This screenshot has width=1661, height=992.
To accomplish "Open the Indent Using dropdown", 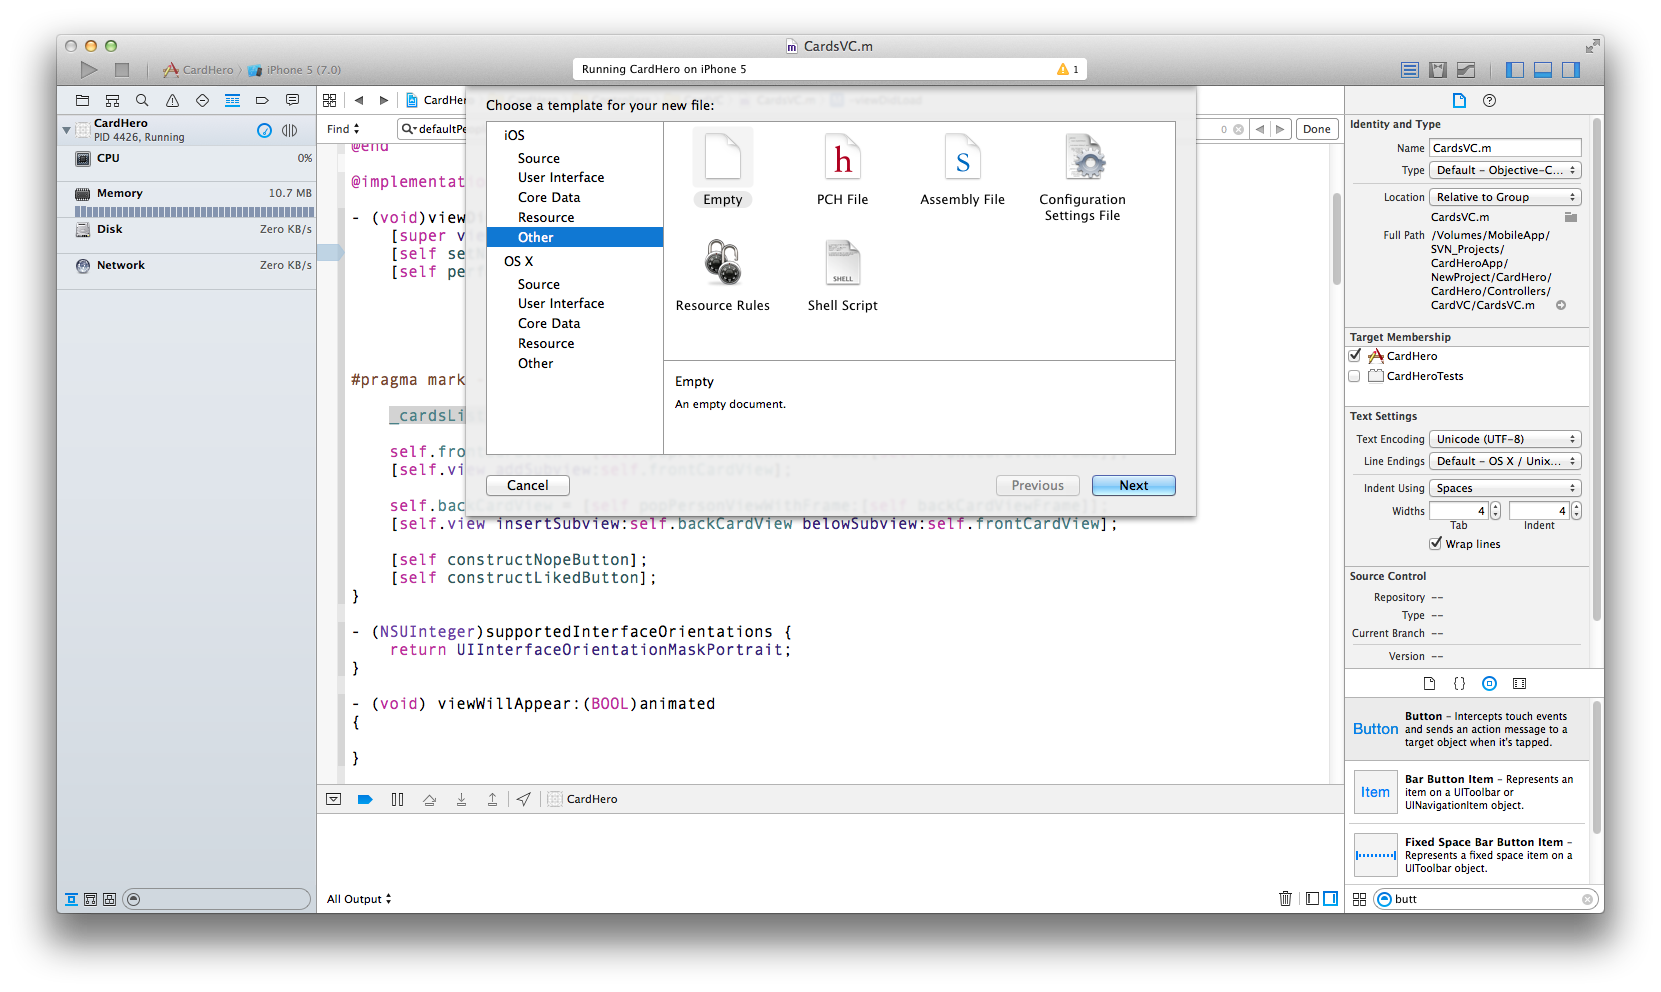I will tap(1505, 488).
